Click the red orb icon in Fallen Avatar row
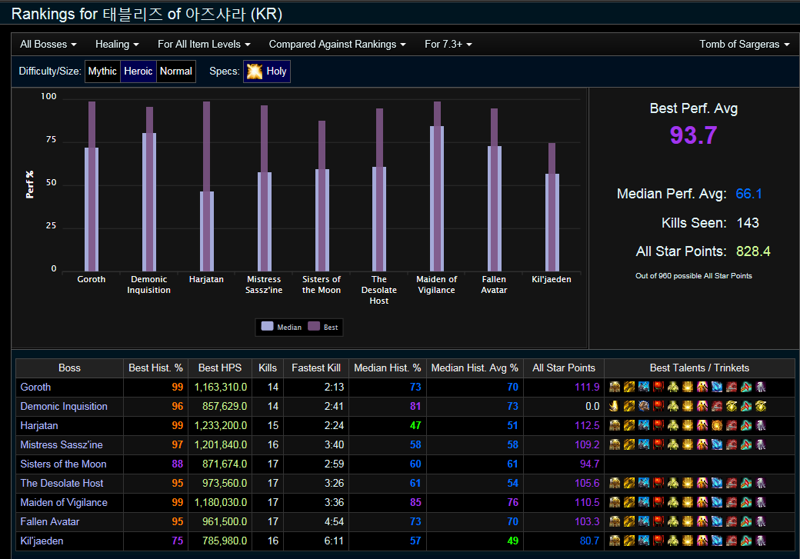 (659, 522)
